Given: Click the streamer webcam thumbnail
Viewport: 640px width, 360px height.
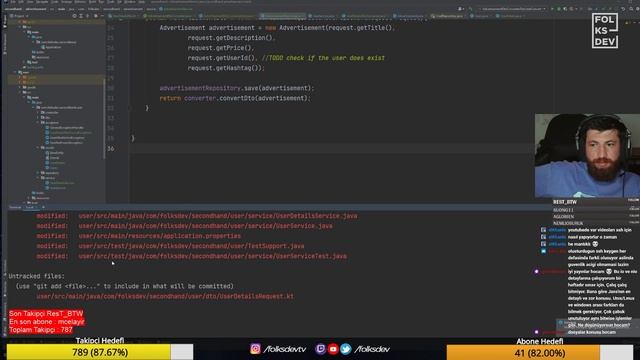Looking at the screenshot, I should pos(587,156).
